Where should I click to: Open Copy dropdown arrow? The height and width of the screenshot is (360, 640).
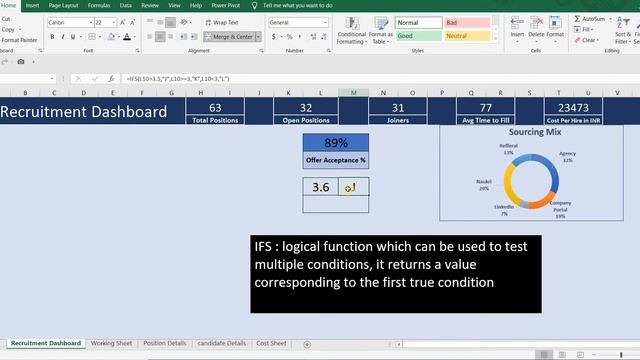(20, 29)
